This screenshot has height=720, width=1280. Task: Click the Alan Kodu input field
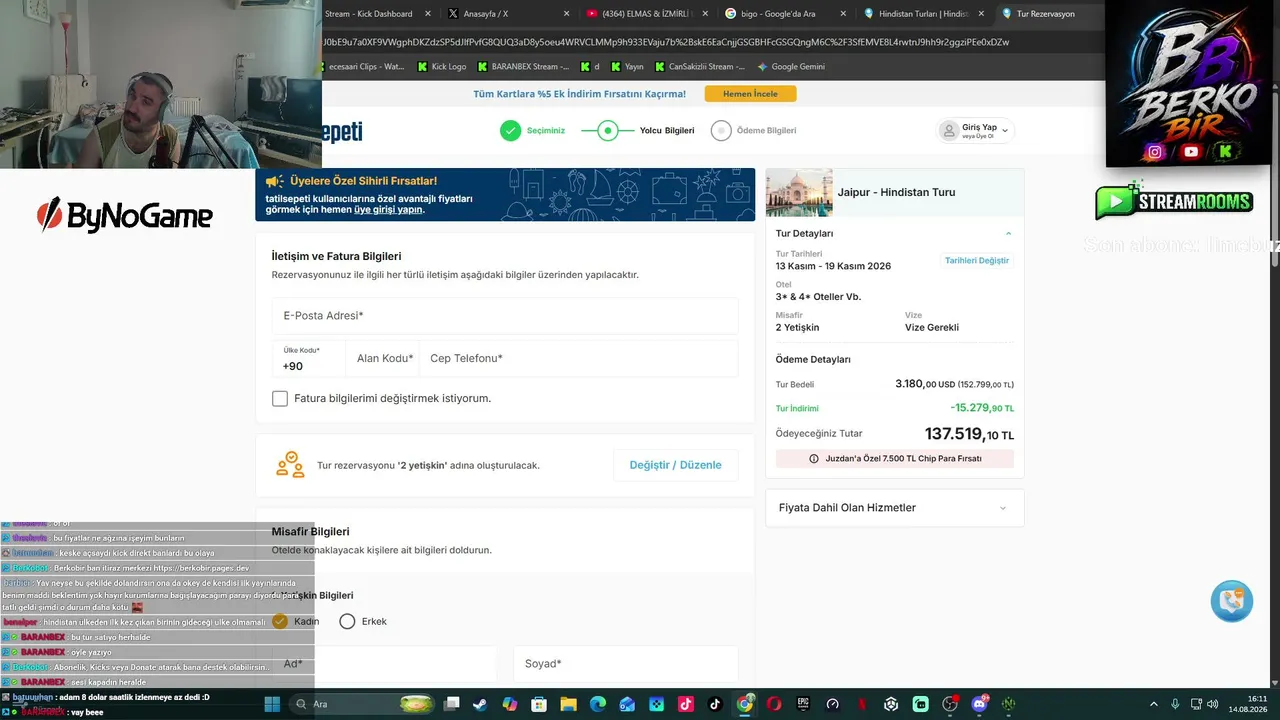tap(383, 359)
